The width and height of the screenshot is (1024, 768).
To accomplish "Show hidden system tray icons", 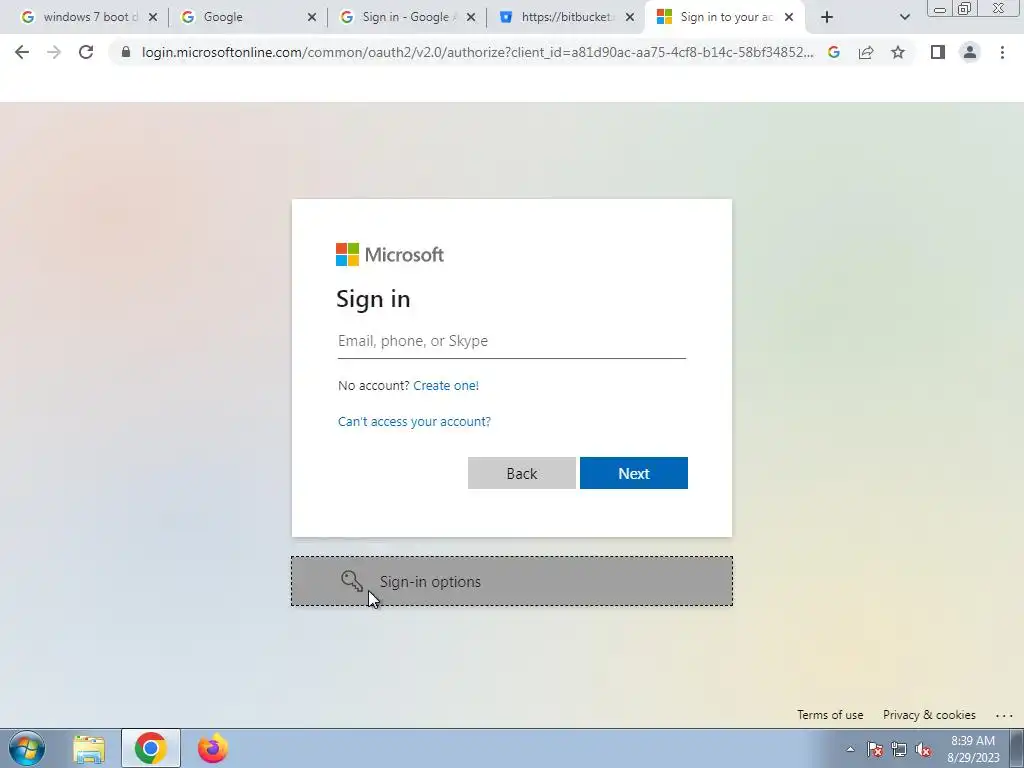I will coord(850,749).
